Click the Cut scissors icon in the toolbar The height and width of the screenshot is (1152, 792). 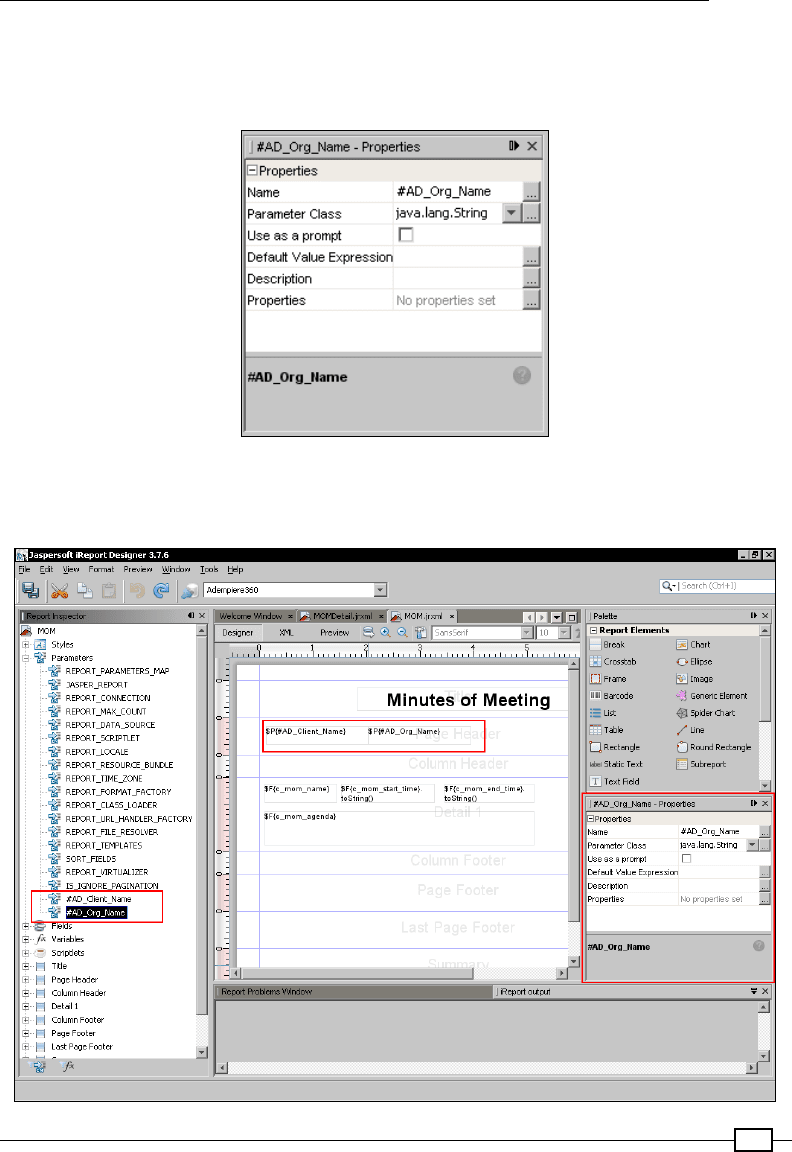click(x=60, y=590)
